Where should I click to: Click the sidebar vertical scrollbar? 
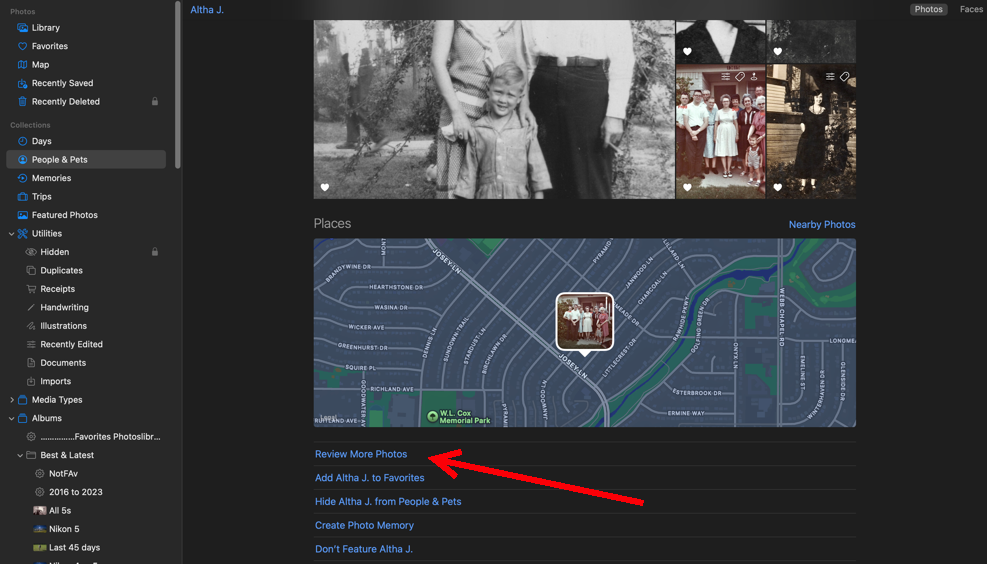click(178, 85)
